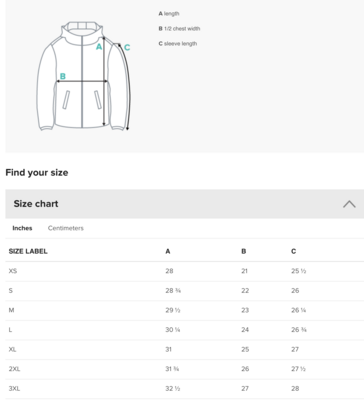
Task: Select the M size label row
Action: tap(185, 310)
